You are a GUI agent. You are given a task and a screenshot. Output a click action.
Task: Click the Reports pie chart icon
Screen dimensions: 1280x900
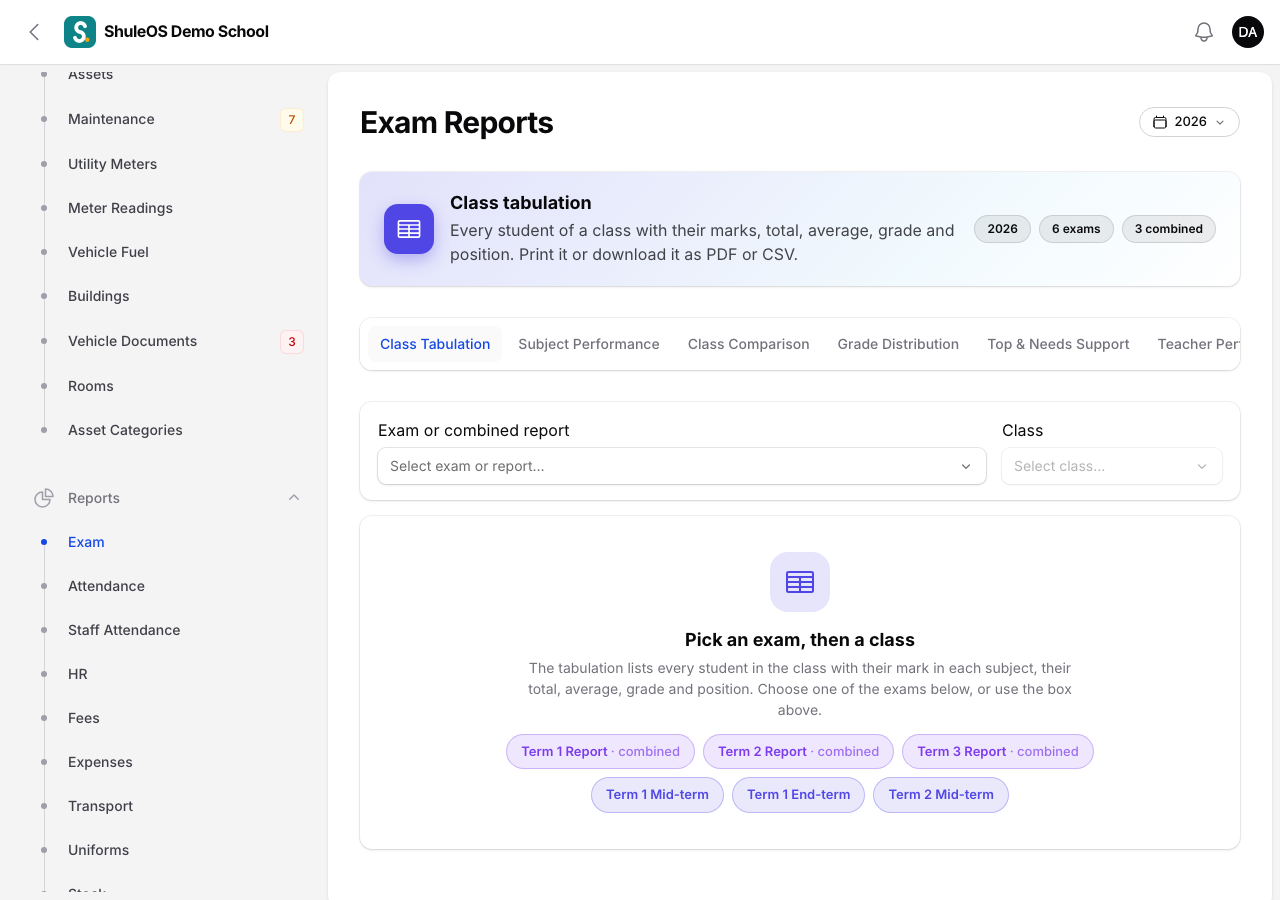tap(44, 498)
